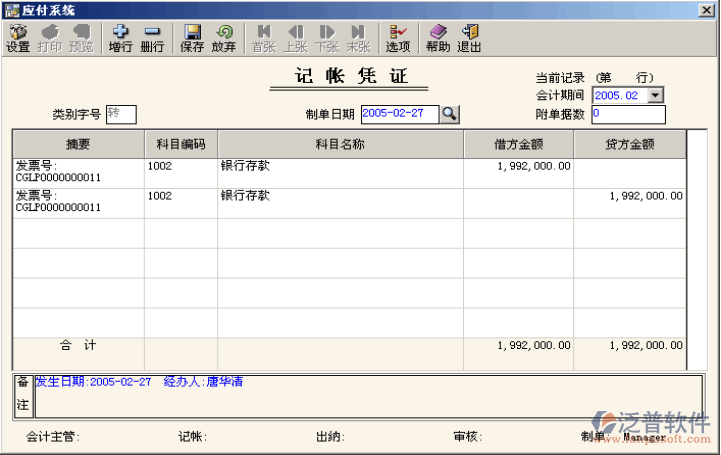This screenshot has height=455, width=721.
Task: Click first row 银行存款 account name cell
Action: tap(340, 173)
